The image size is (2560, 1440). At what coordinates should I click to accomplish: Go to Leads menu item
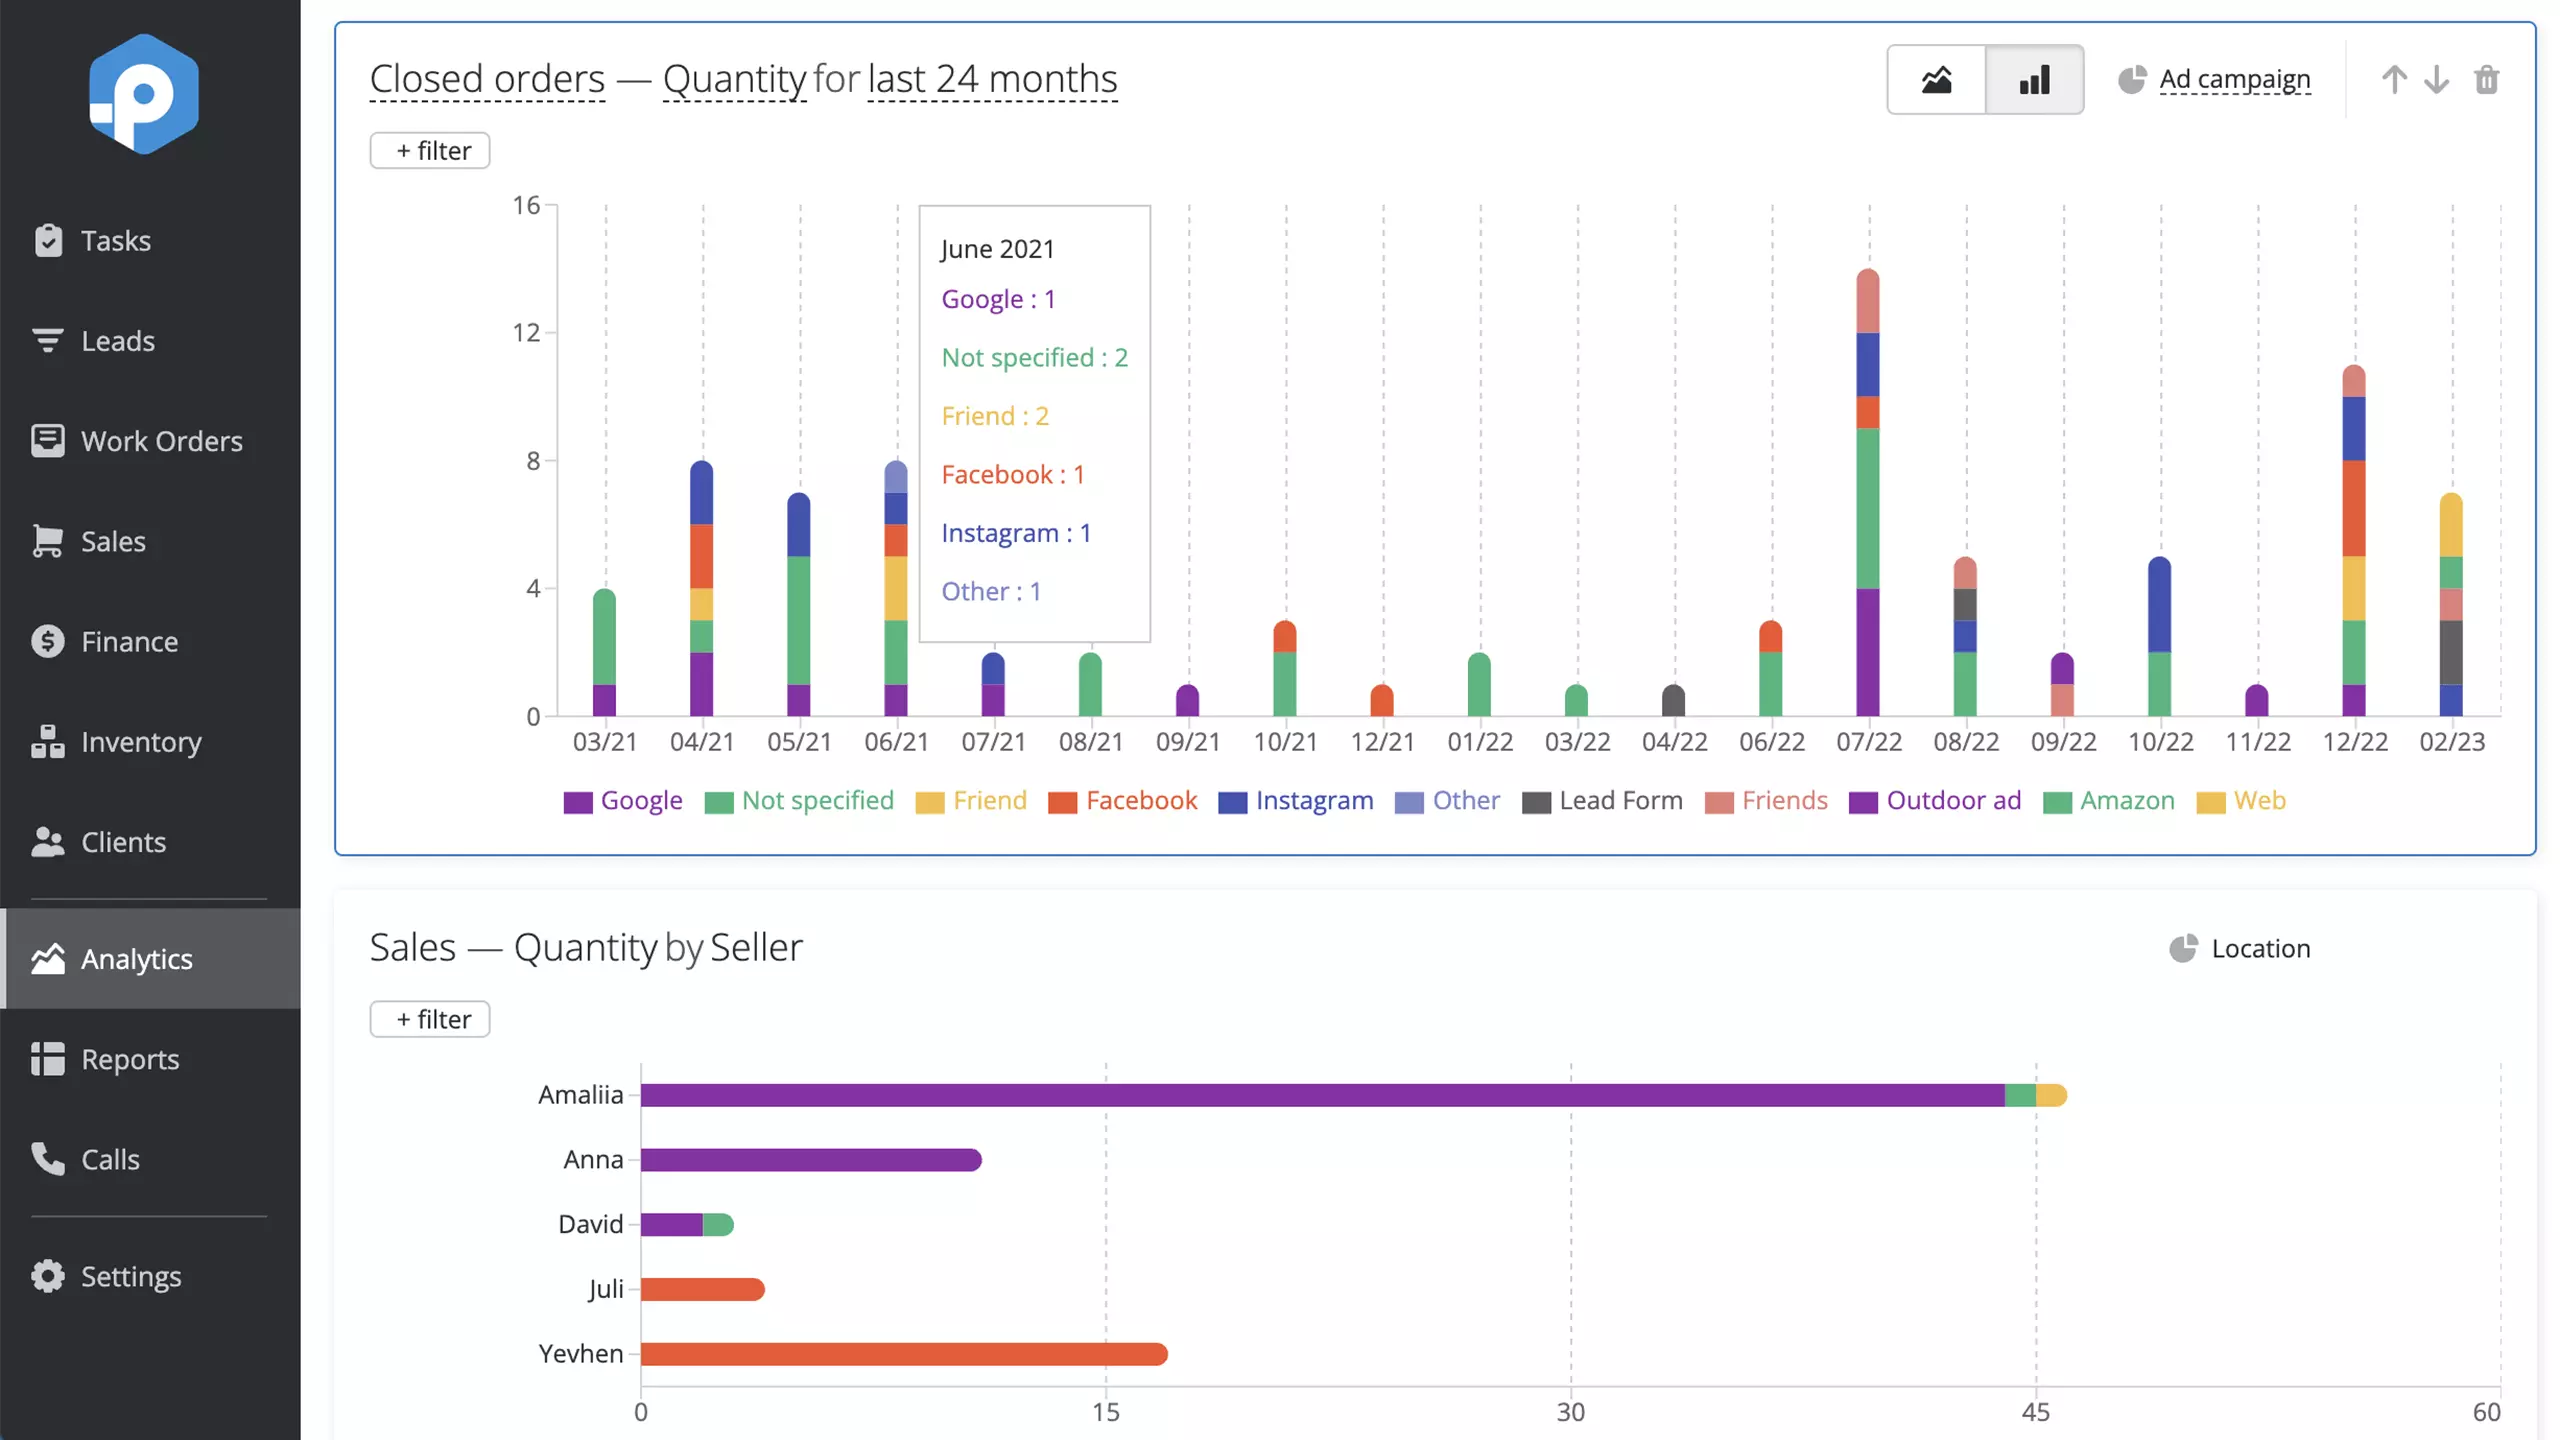point(150,340)
